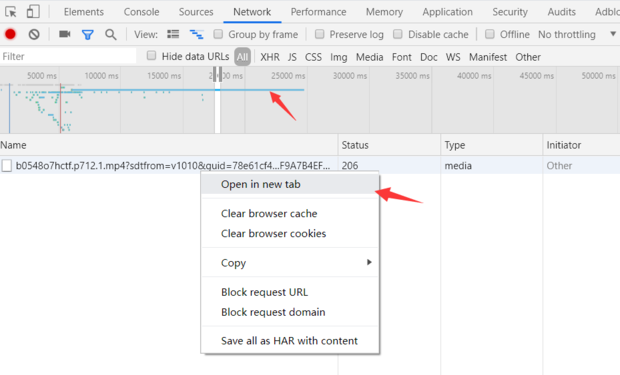Filter requests by Font
This screenshot has width=620, height=375.
point(402,57)
